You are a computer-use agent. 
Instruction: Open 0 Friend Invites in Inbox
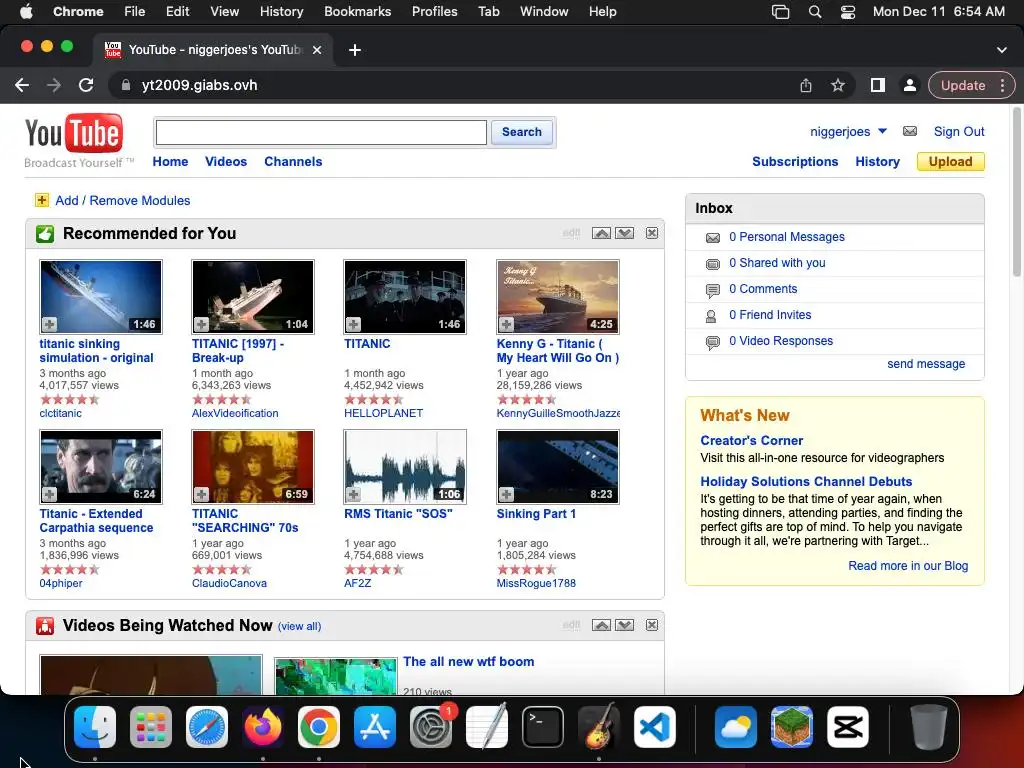770,315
